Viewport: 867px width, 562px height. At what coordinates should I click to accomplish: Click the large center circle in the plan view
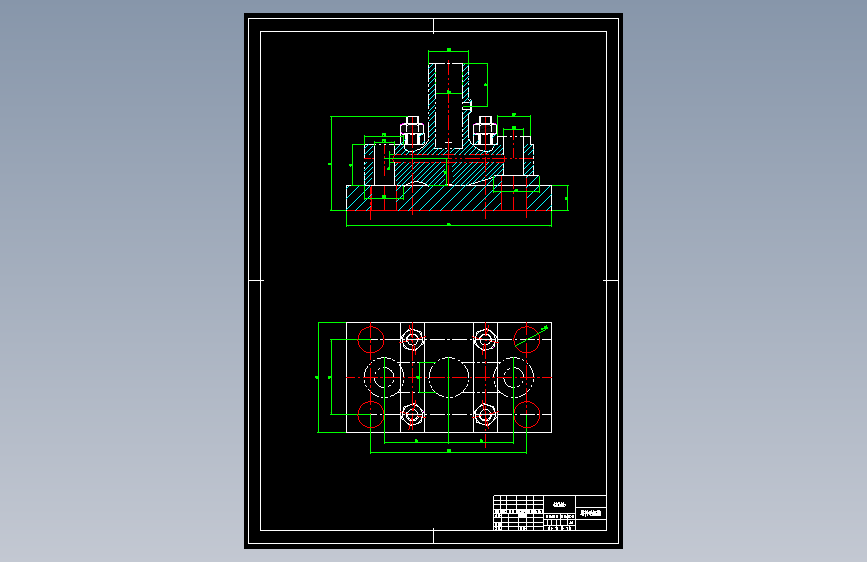448,378
